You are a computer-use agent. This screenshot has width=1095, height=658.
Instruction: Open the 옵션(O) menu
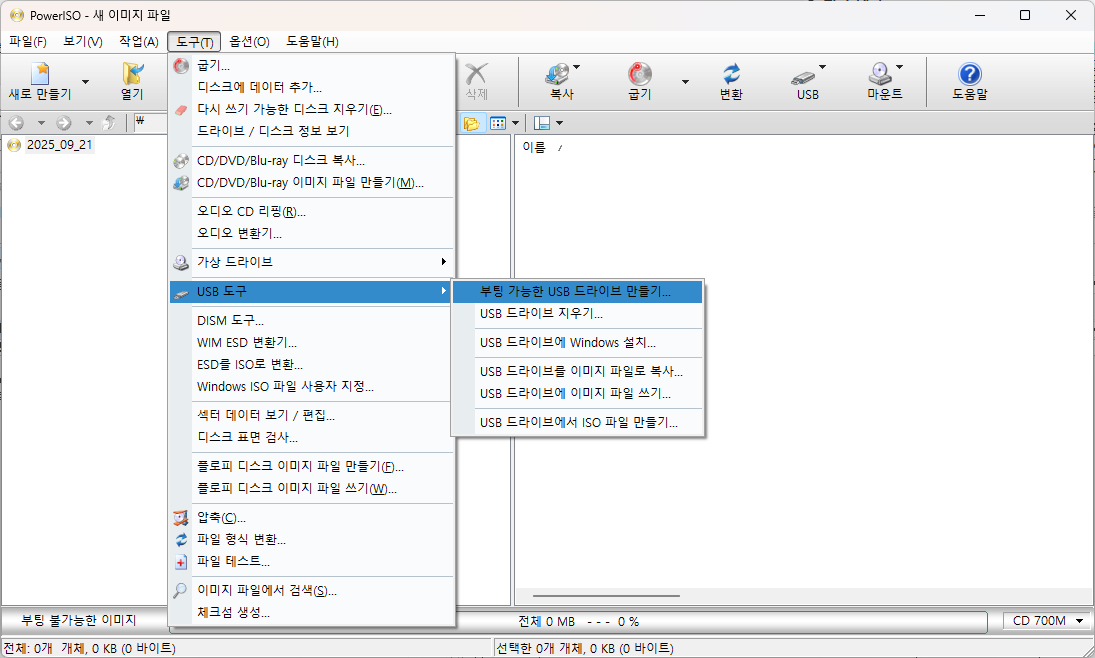249,42
